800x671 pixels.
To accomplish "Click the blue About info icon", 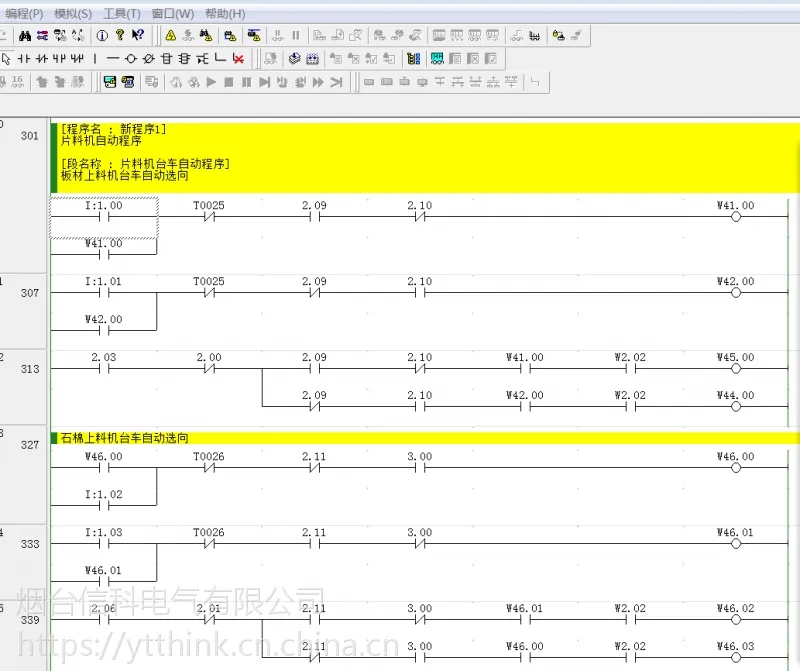I will point(102,36).
